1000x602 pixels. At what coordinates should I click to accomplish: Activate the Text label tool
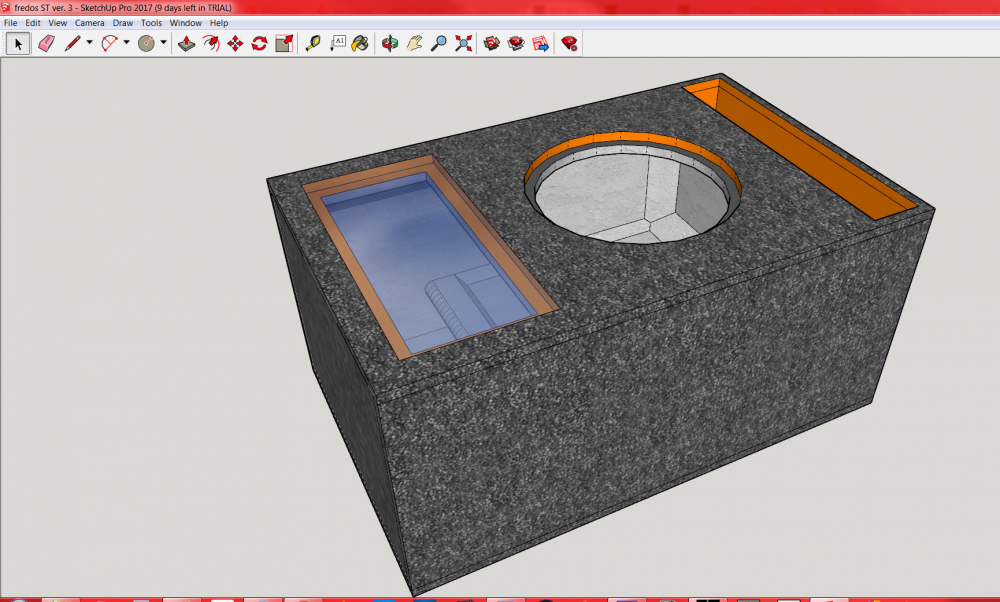[337, 43]
